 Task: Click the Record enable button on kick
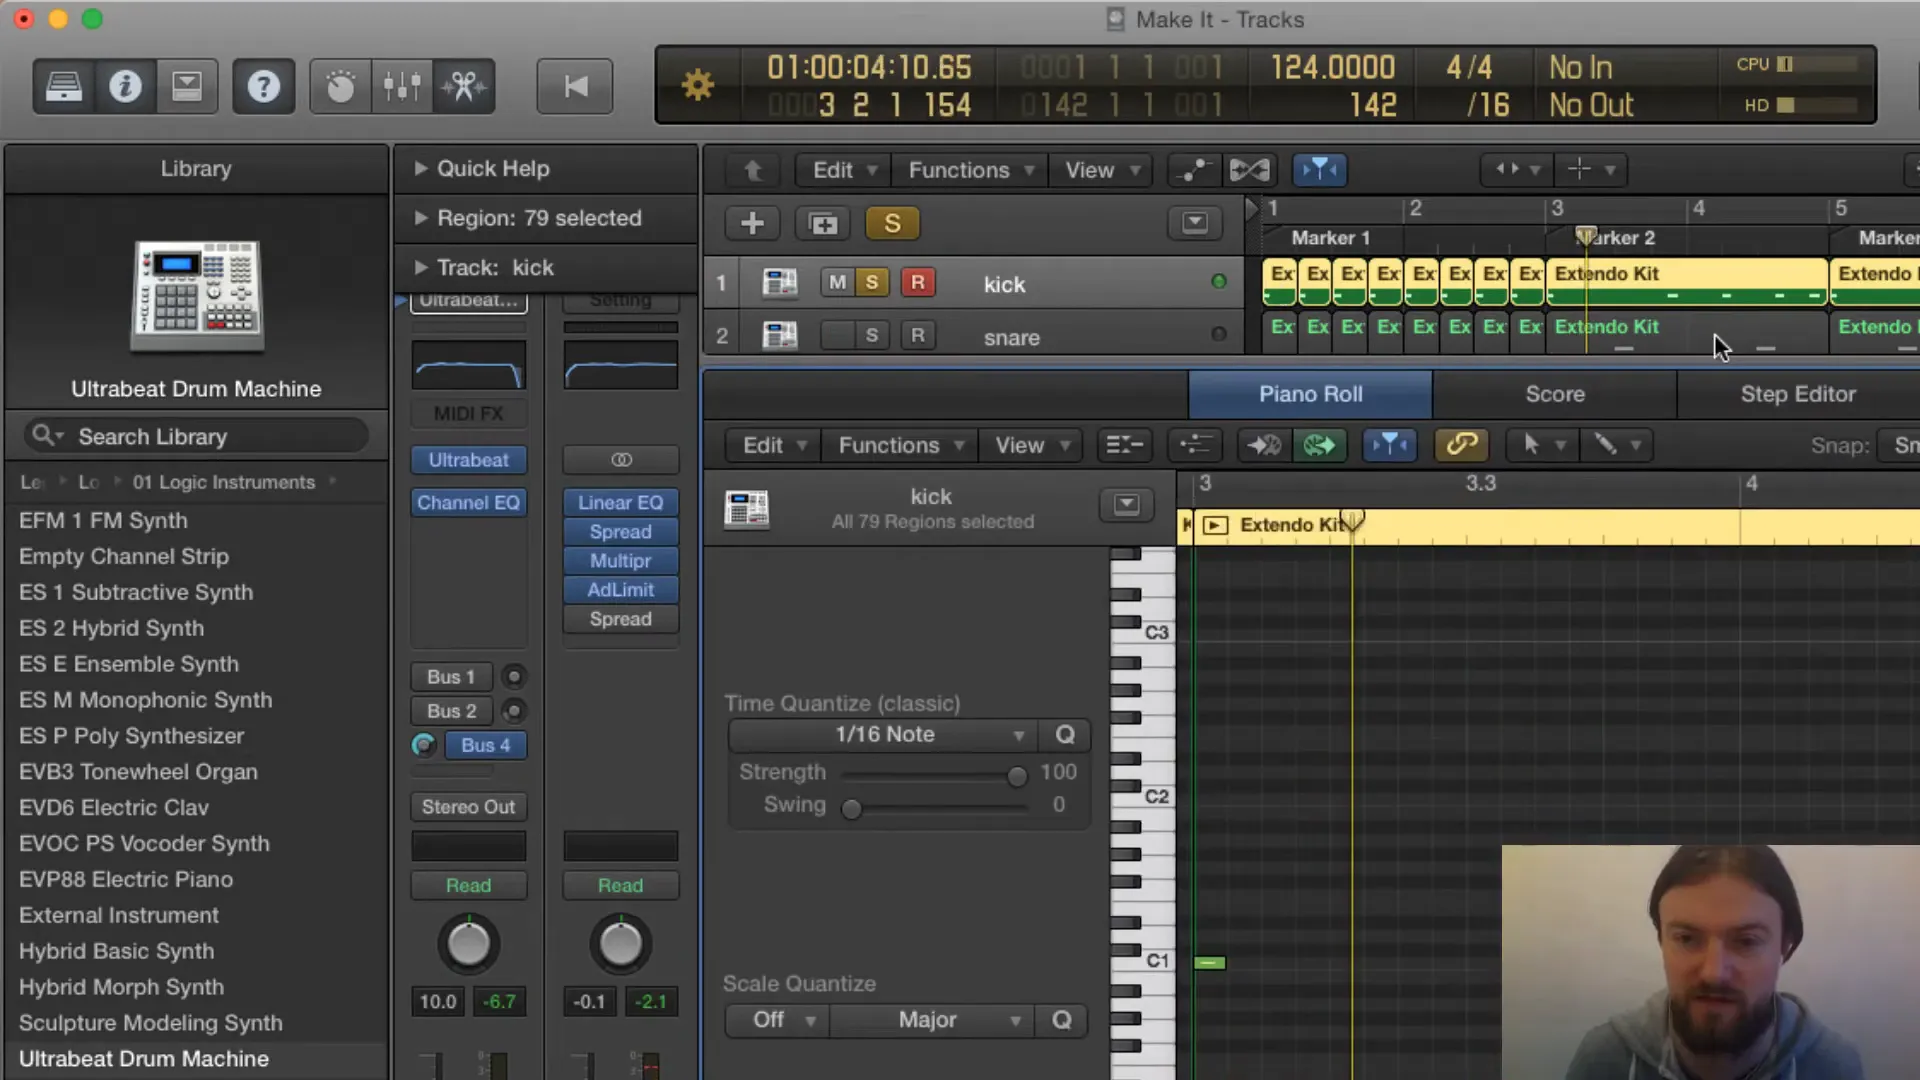pos(918,282)
